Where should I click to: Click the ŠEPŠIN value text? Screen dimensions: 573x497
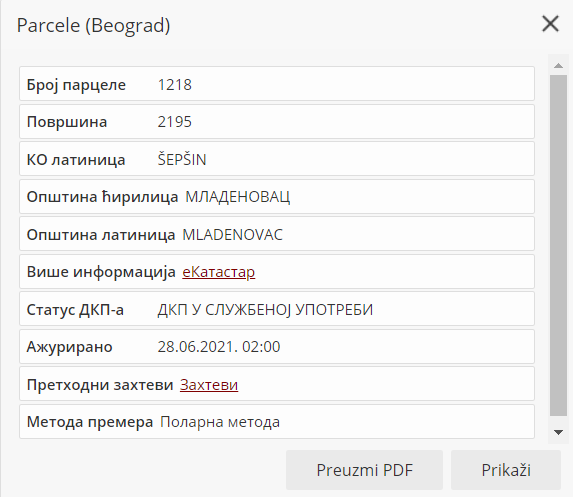click(x=182, y=159)
